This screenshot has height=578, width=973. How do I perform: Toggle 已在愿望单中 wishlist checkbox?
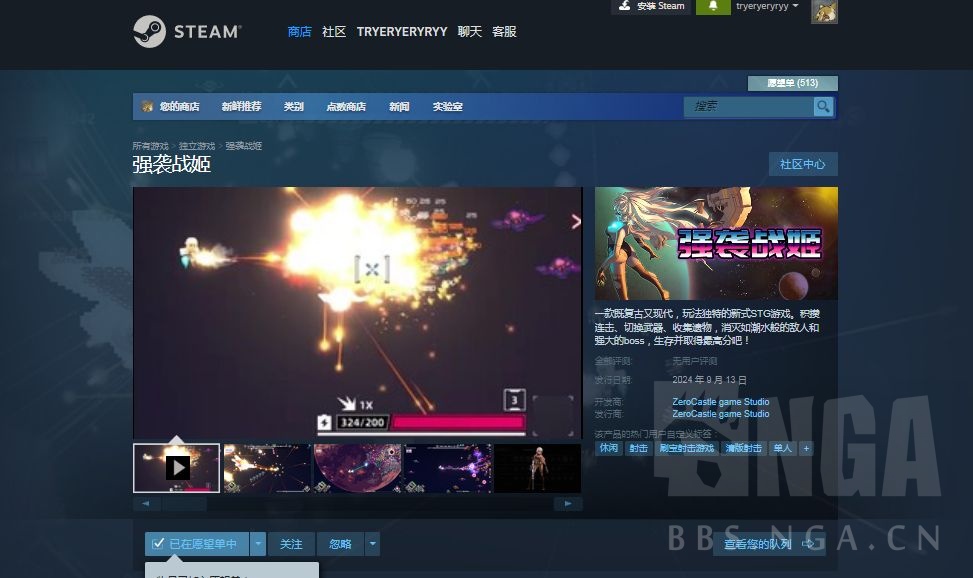[158, 544]
